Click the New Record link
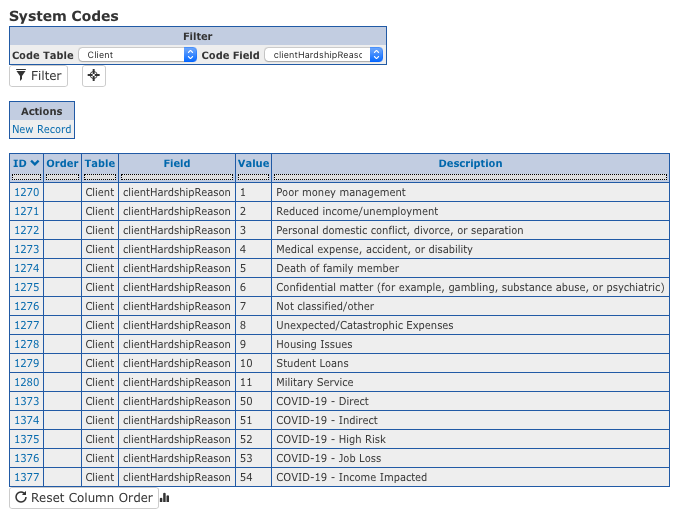Image resolution: width=696 pixels, height=523 pixels. (42, 129)
